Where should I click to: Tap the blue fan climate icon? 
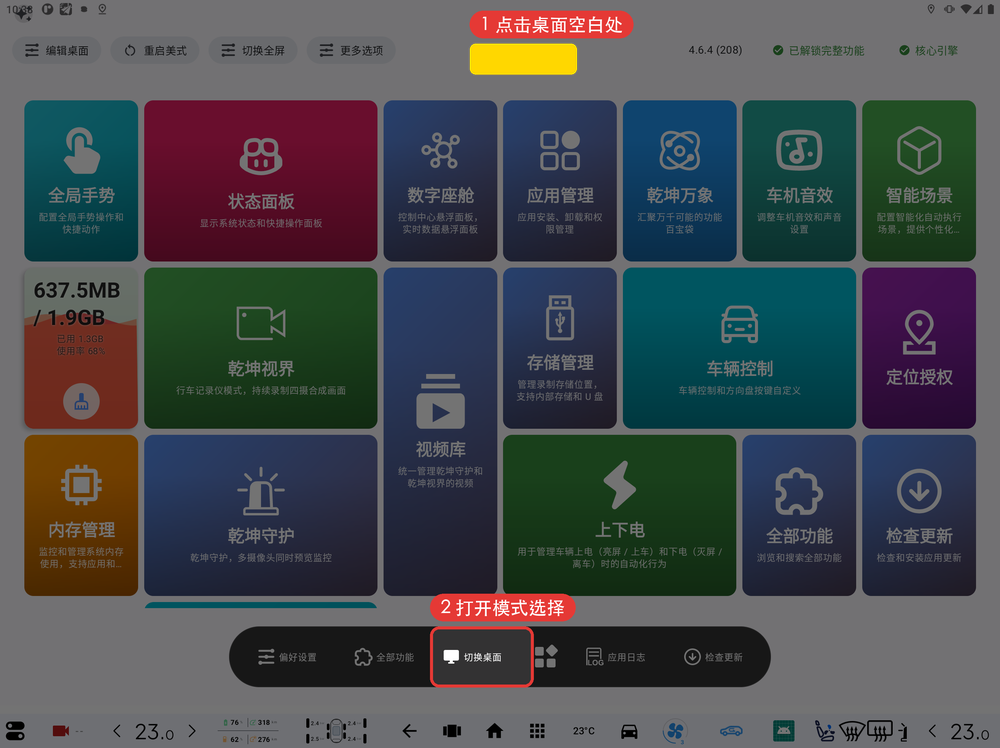[x=675, y=731]
